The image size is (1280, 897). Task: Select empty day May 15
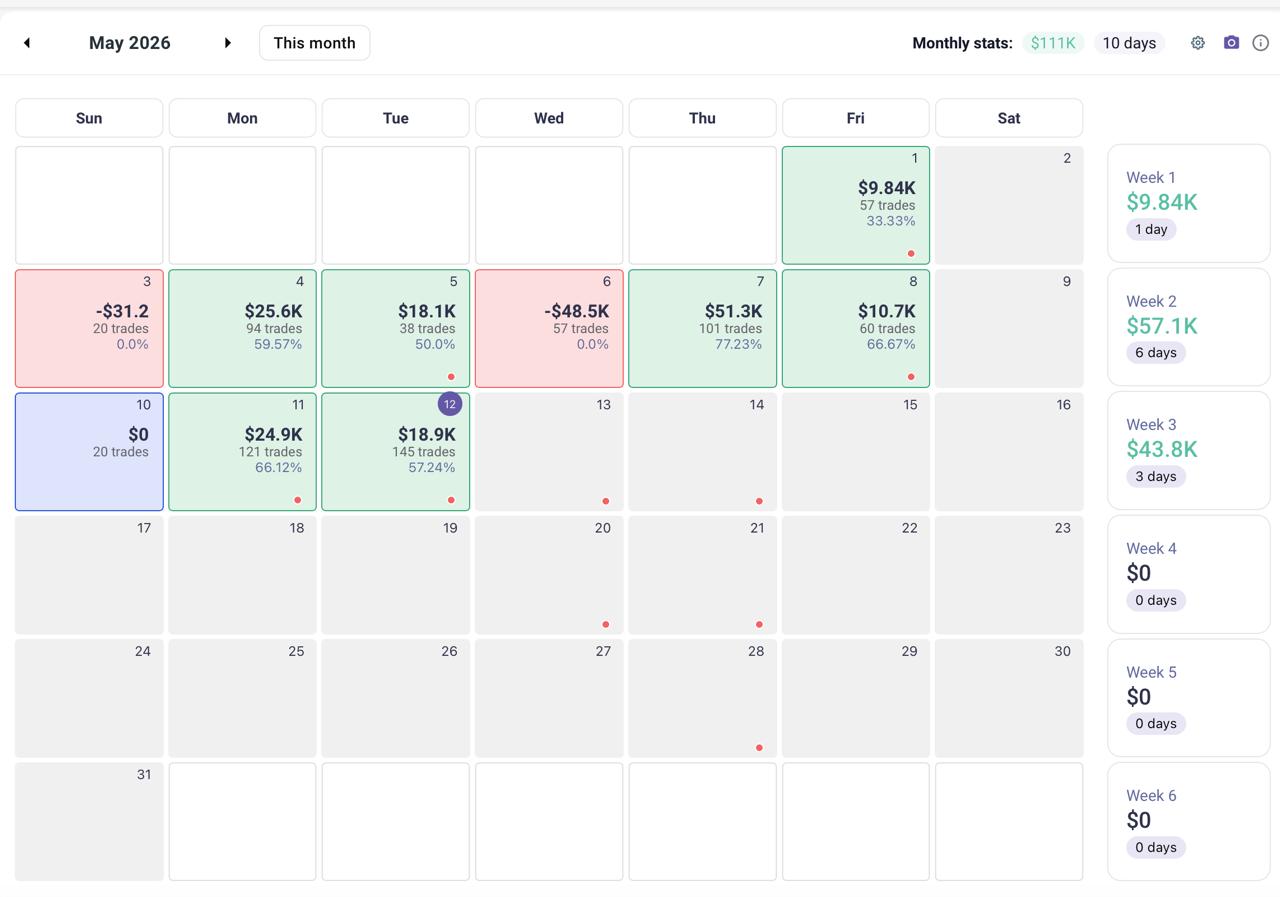(x=856, y=451)
